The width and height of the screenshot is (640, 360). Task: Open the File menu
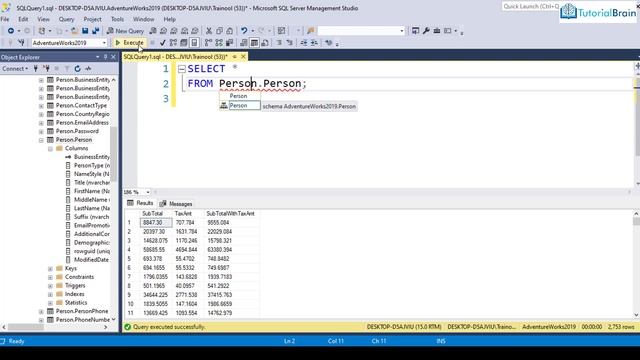click(x=5, y=19)
